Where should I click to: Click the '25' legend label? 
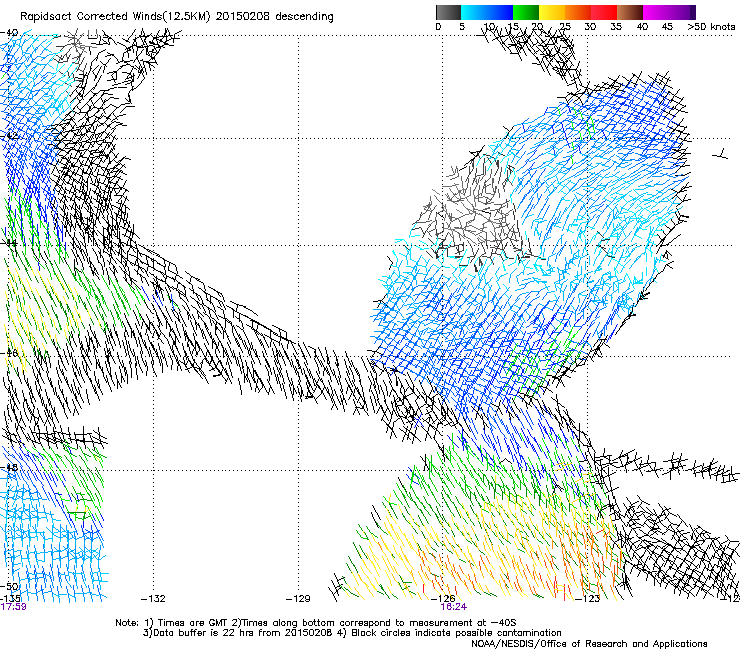[564, 26]
